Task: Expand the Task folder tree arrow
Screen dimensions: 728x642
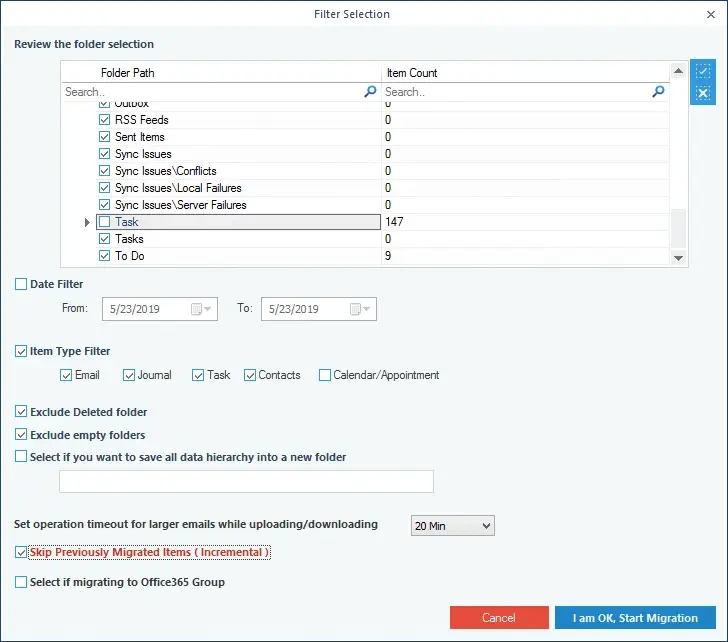Action: tap(87, 222)
